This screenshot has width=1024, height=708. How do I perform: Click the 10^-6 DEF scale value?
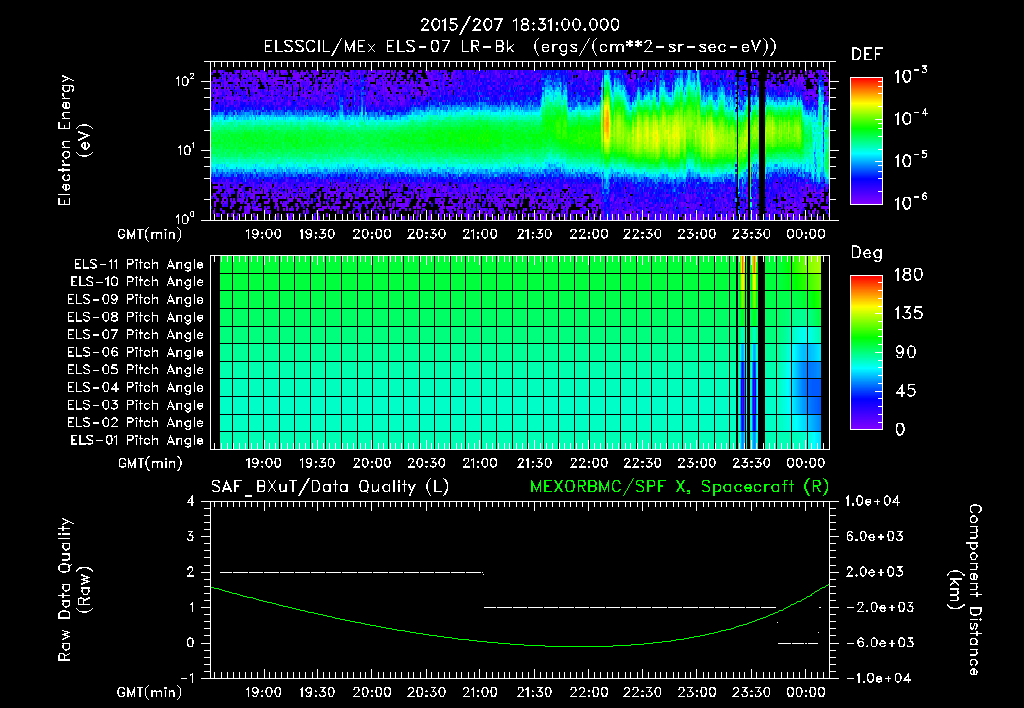coord(910,202)
